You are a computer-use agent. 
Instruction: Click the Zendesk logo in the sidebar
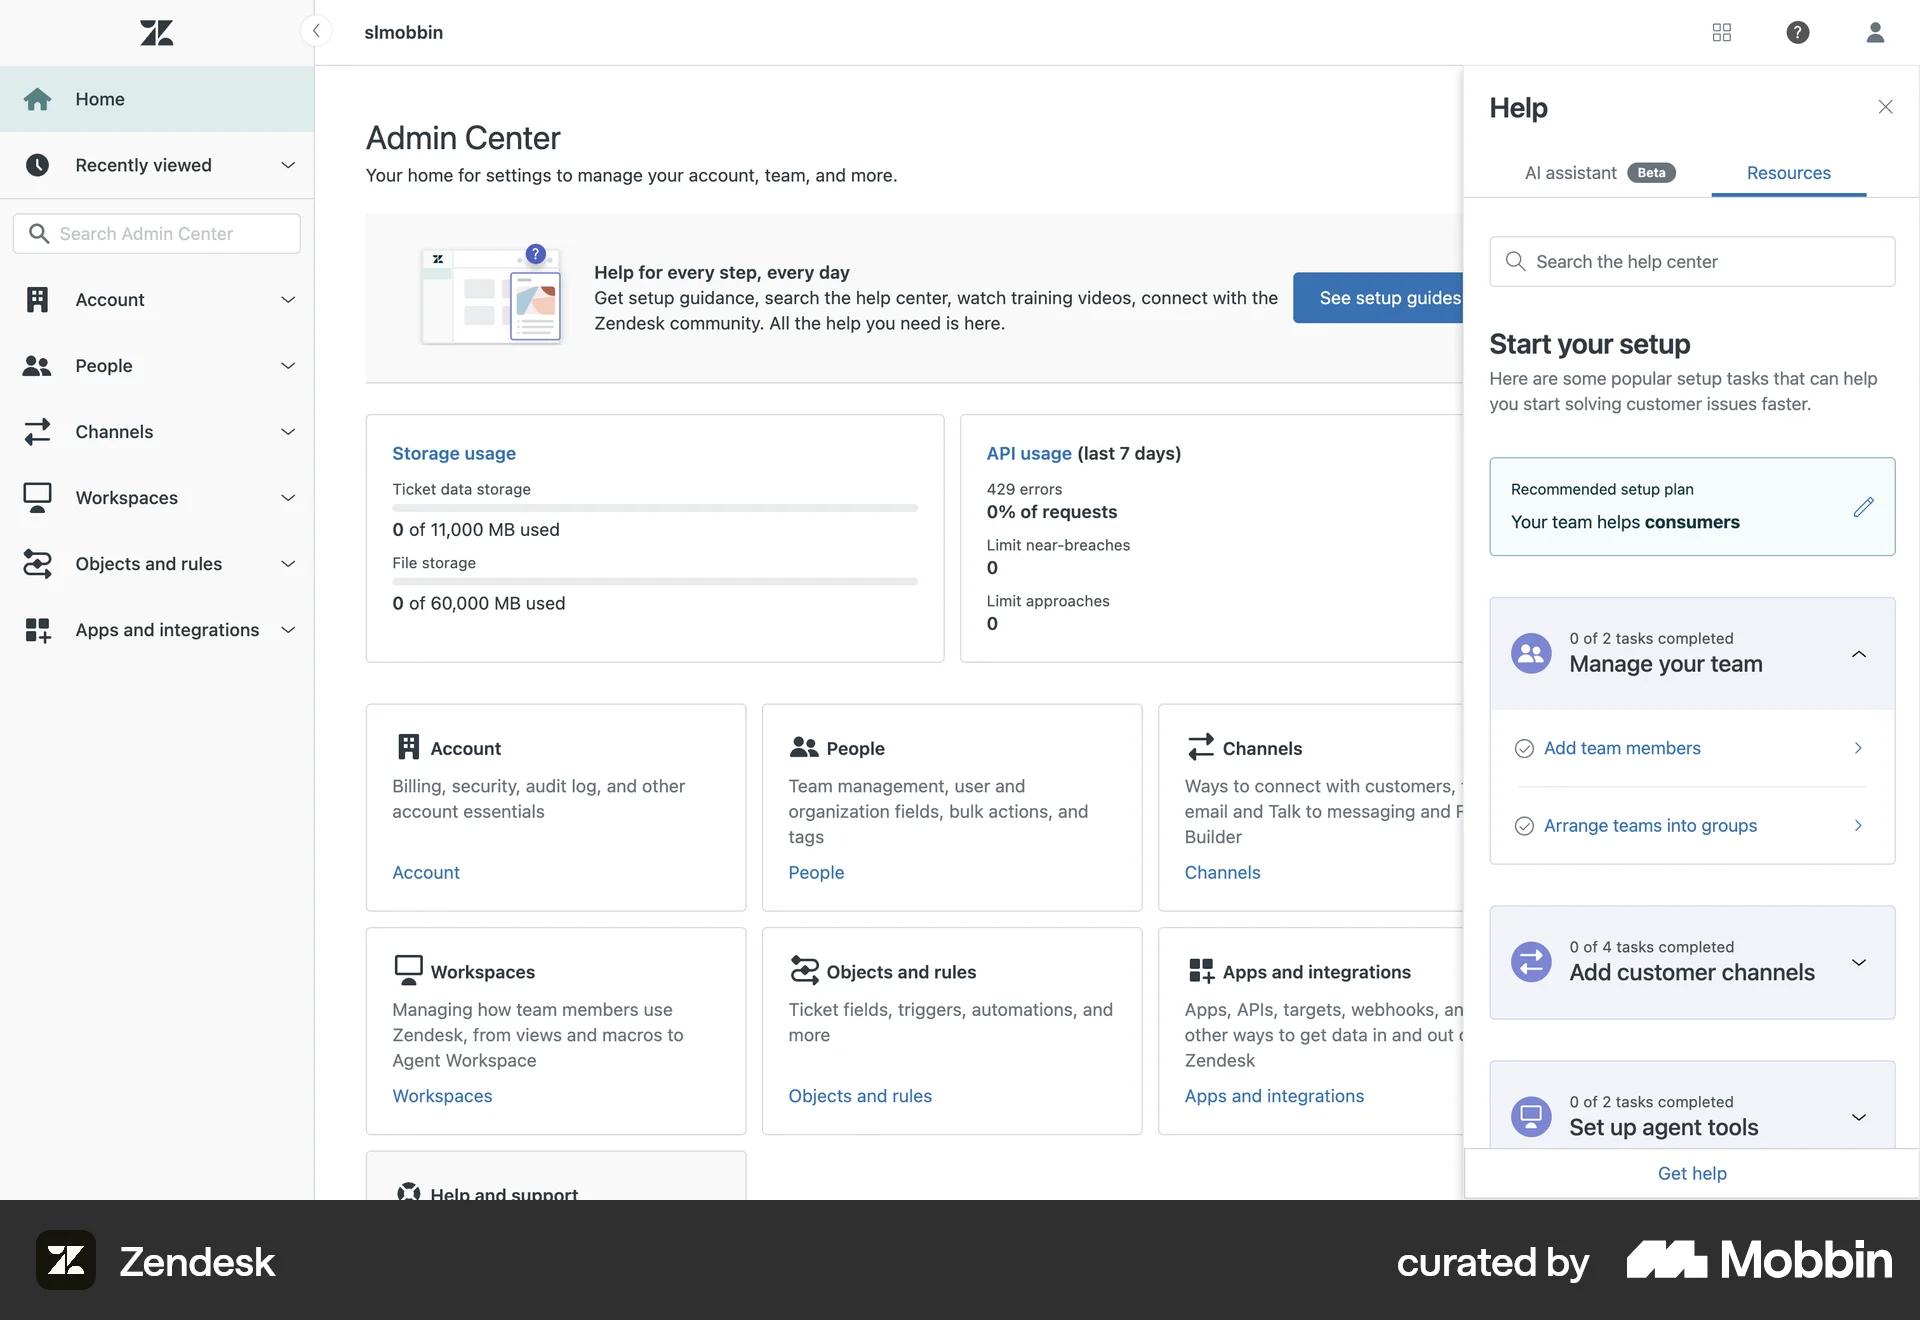156,32
